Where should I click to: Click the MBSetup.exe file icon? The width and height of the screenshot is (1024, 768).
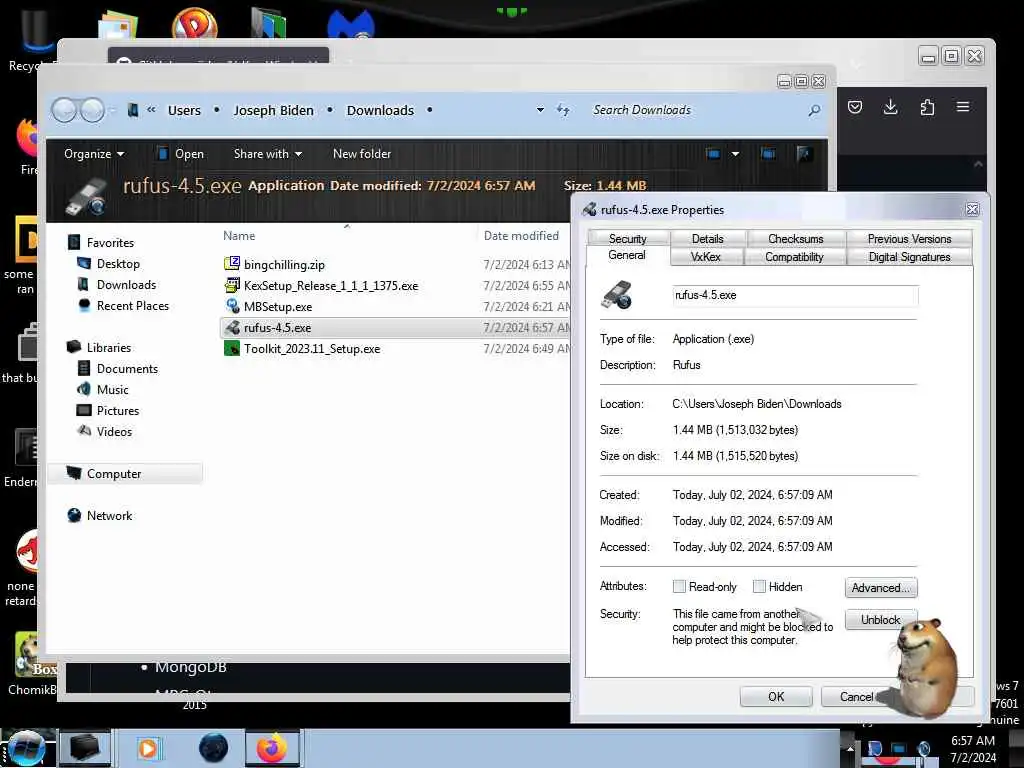[232, 306]
